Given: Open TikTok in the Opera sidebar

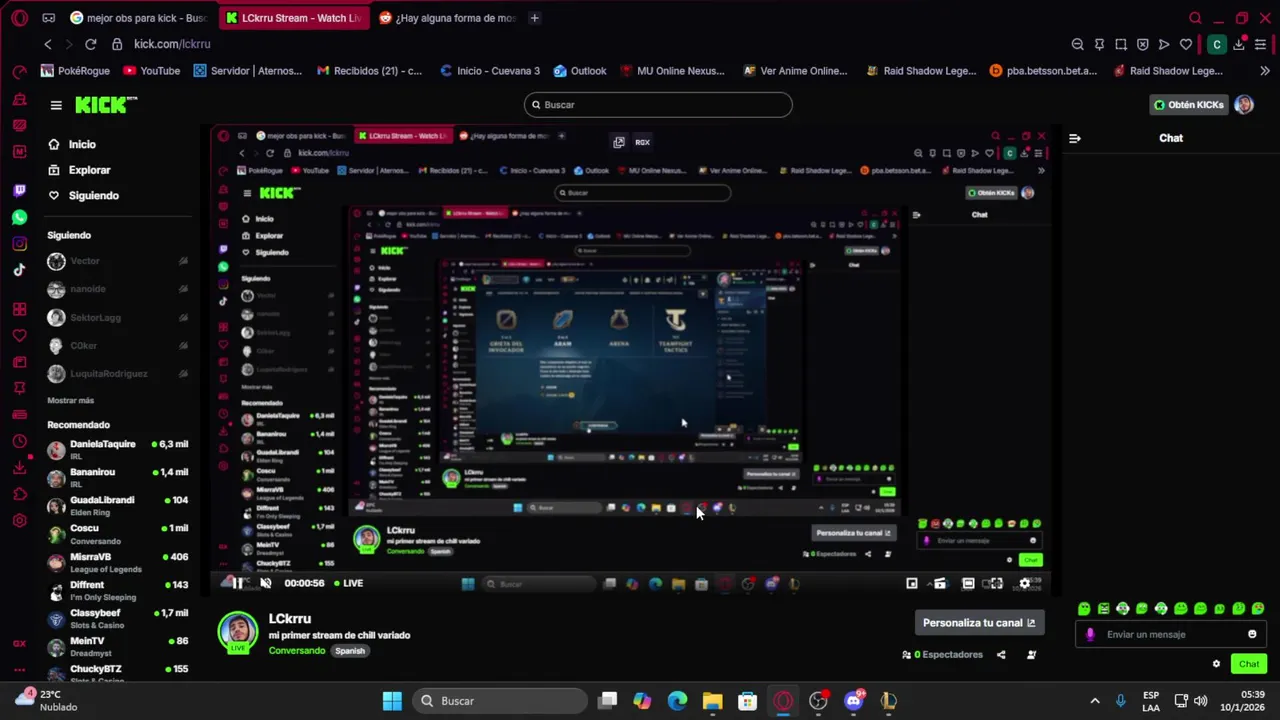Looking at the screenshot, I should click(x=19, y=270).
